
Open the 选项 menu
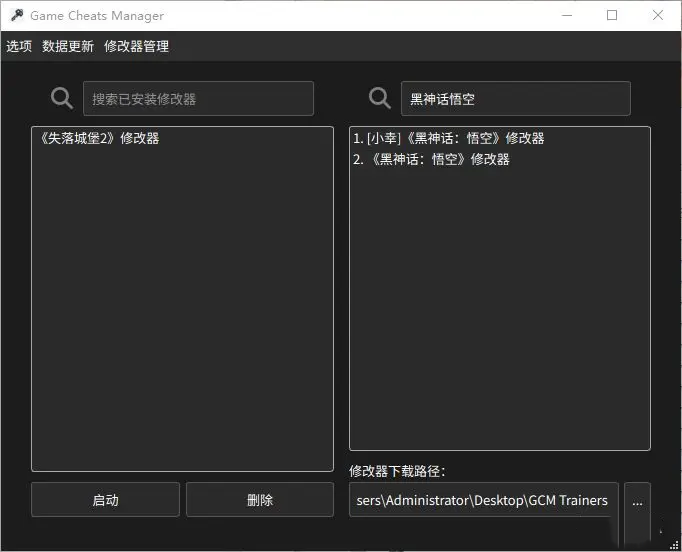19,46
